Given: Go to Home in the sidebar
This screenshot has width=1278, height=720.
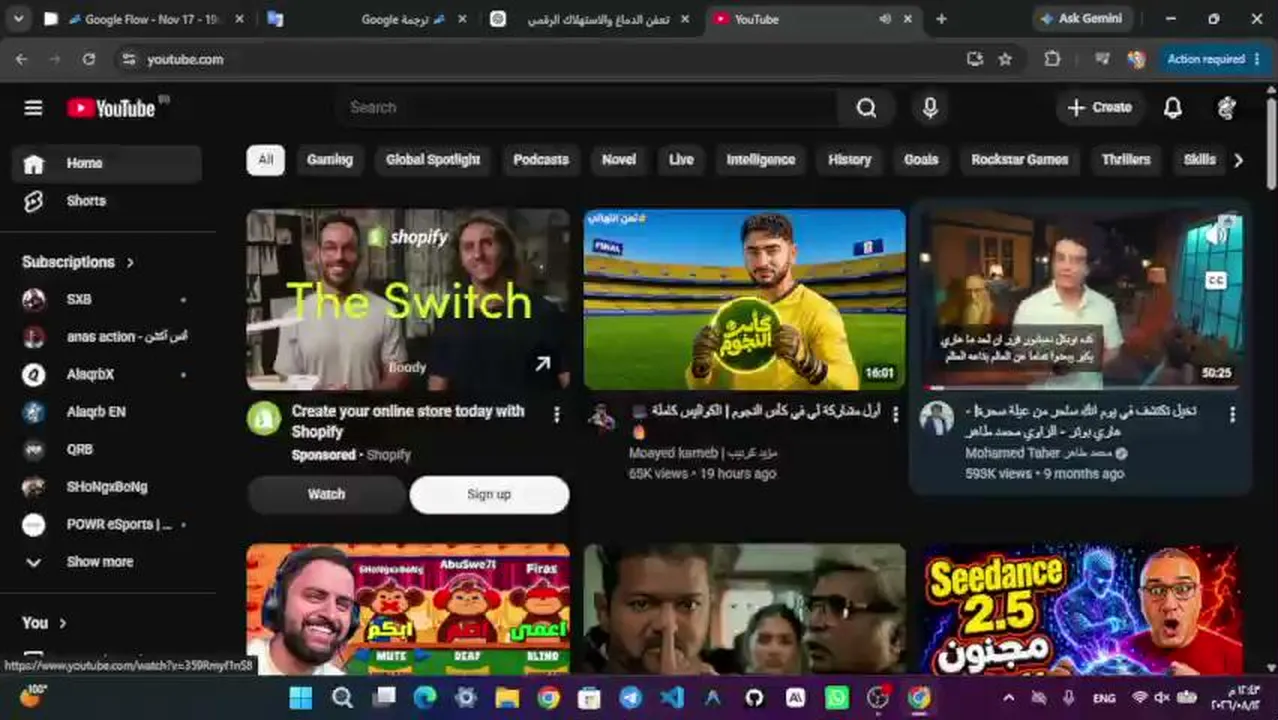Looking at the screenshot, I should (x=107, y=164).
